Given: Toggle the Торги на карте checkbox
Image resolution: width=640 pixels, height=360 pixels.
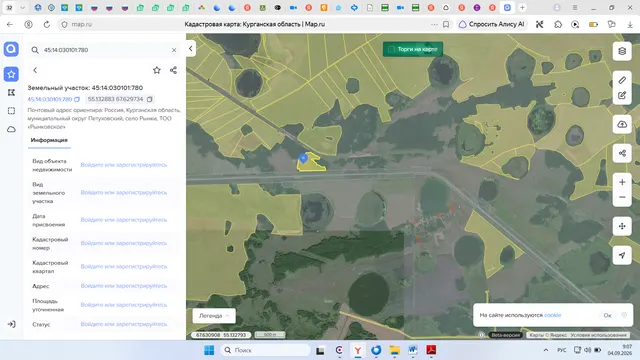Looking at the screenshot, I should [391, 49].
